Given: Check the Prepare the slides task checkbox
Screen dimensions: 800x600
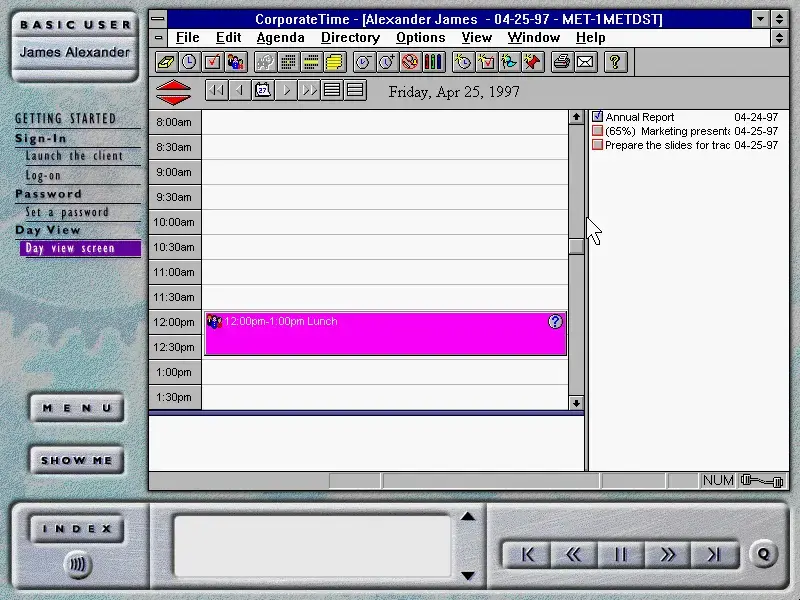Looking at the screenshot, I should 597,145.
